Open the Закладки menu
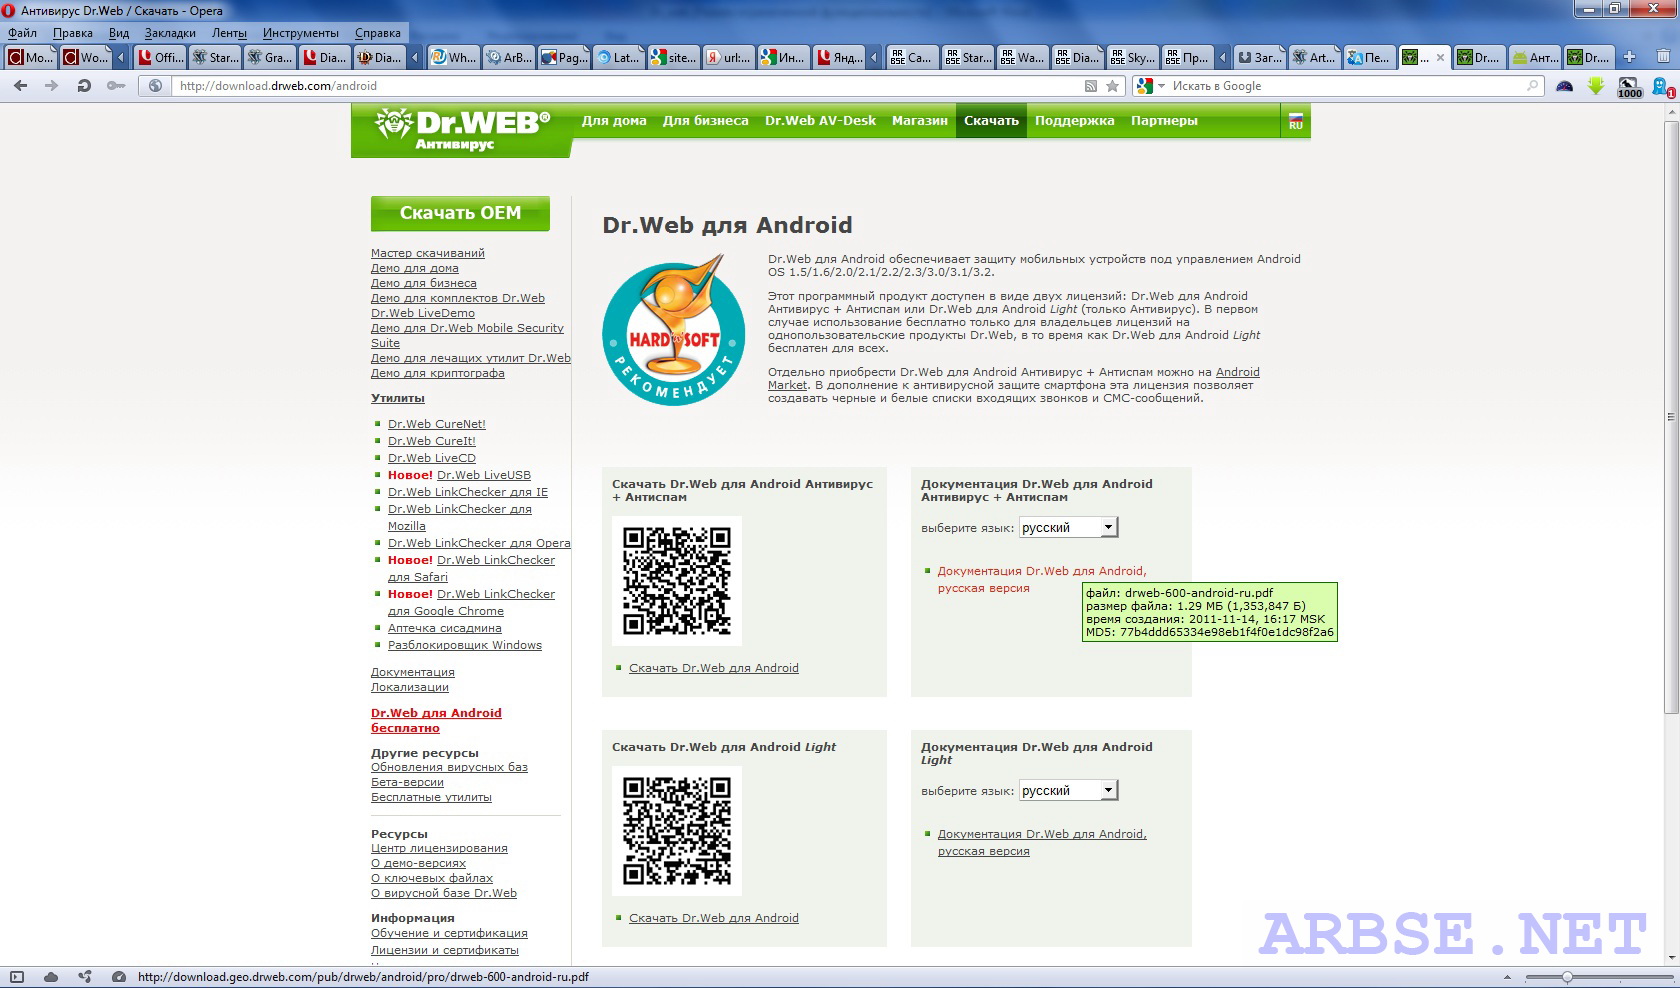1680x988 pixels. [x=170, y=33]
